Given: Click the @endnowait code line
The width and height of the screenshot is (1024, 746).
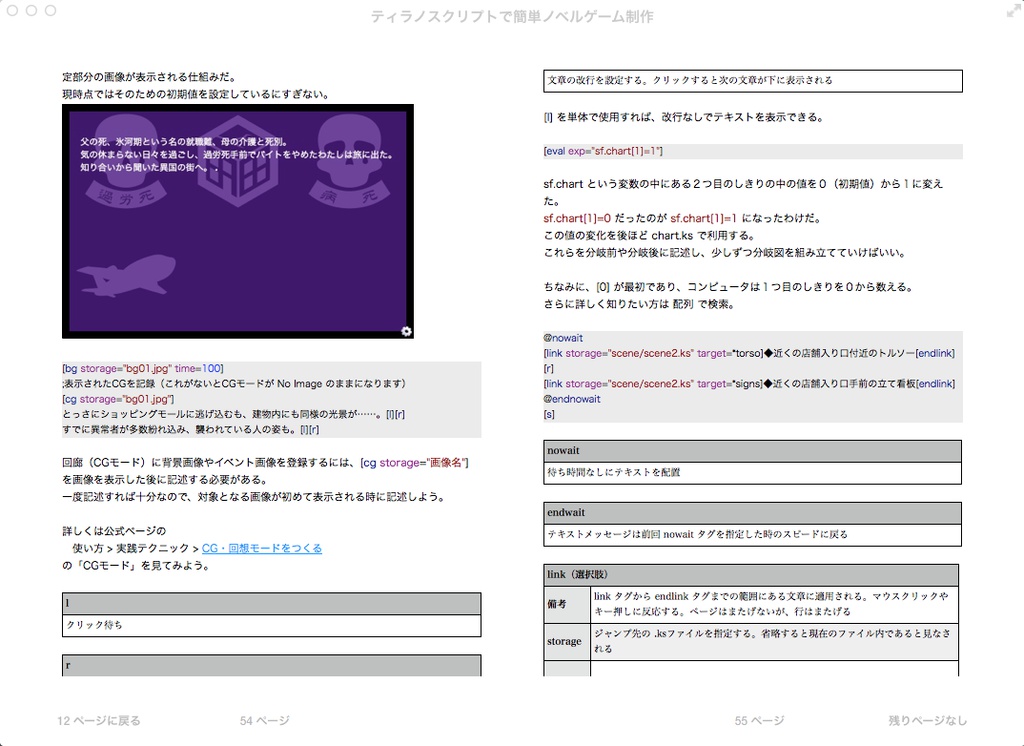Looking at the screenshot, I should tap(571, 399).
